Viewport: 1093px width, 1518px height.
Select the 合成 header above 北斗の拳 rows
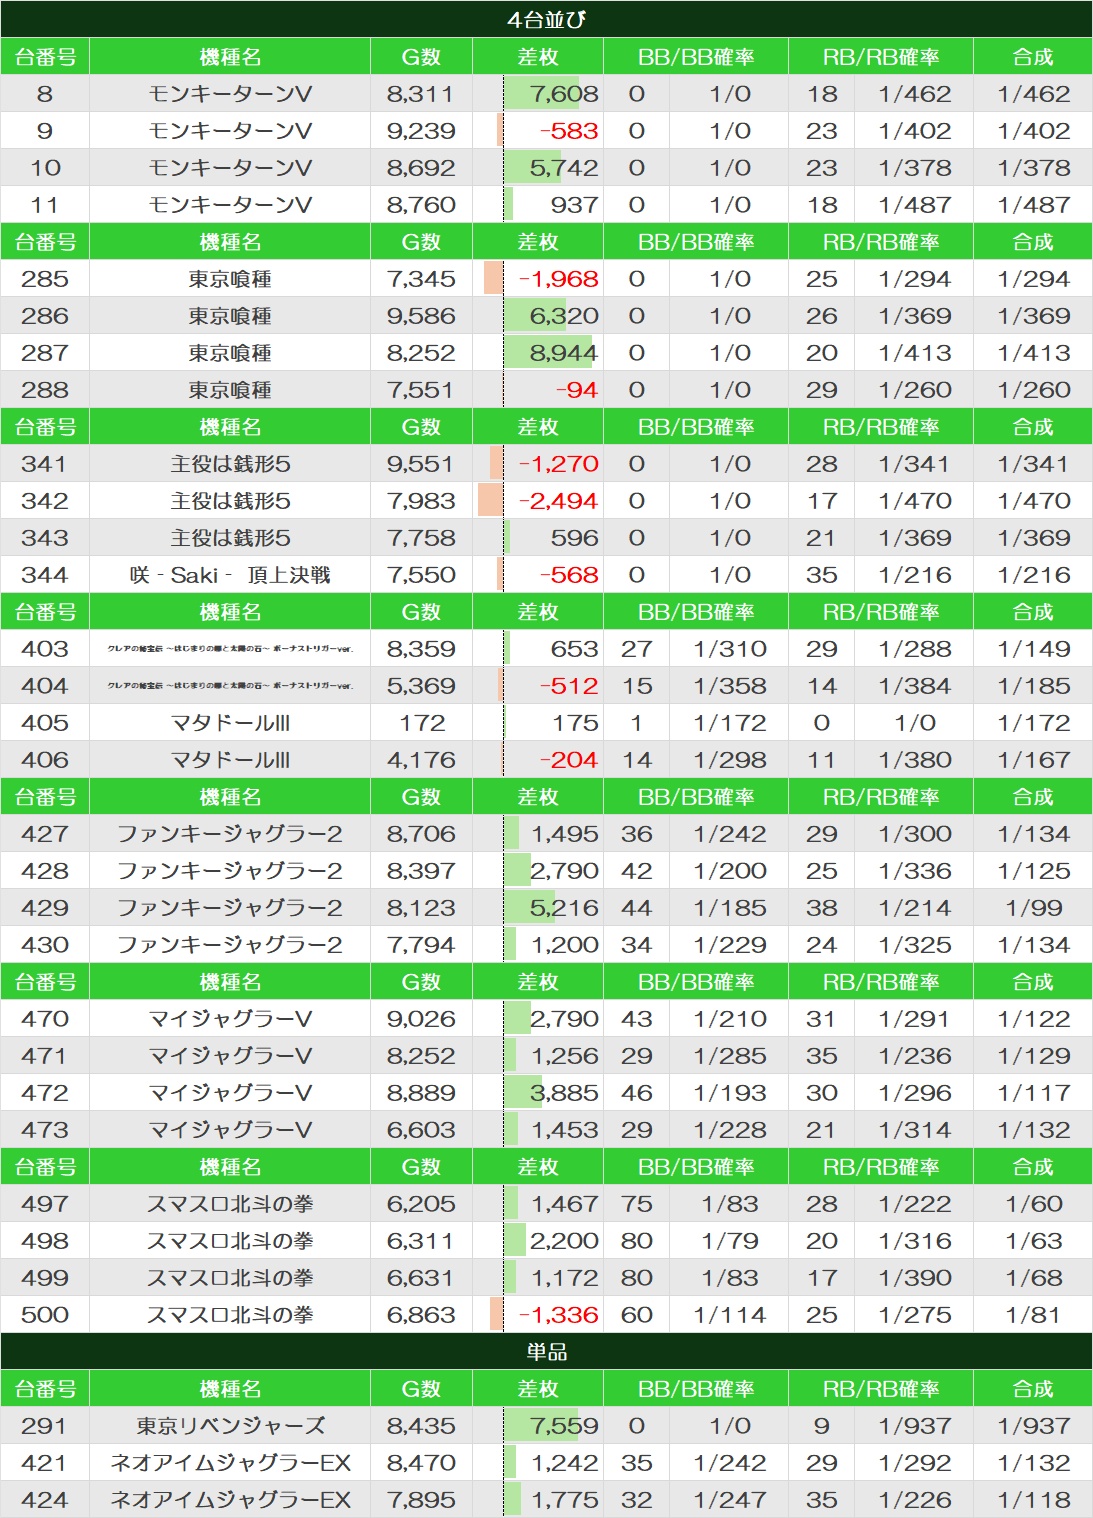coord(1033,1167)
